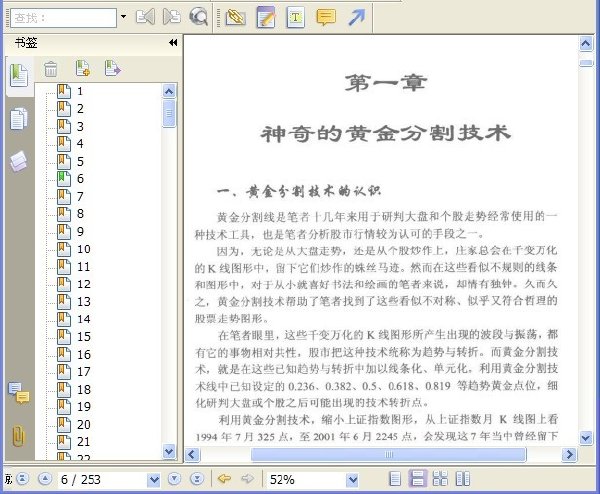Image resolution: width=600 pixels, height=494 pixels.
Task: Open the page number dropdown showing 6 / 253
Action: (154, 480)
